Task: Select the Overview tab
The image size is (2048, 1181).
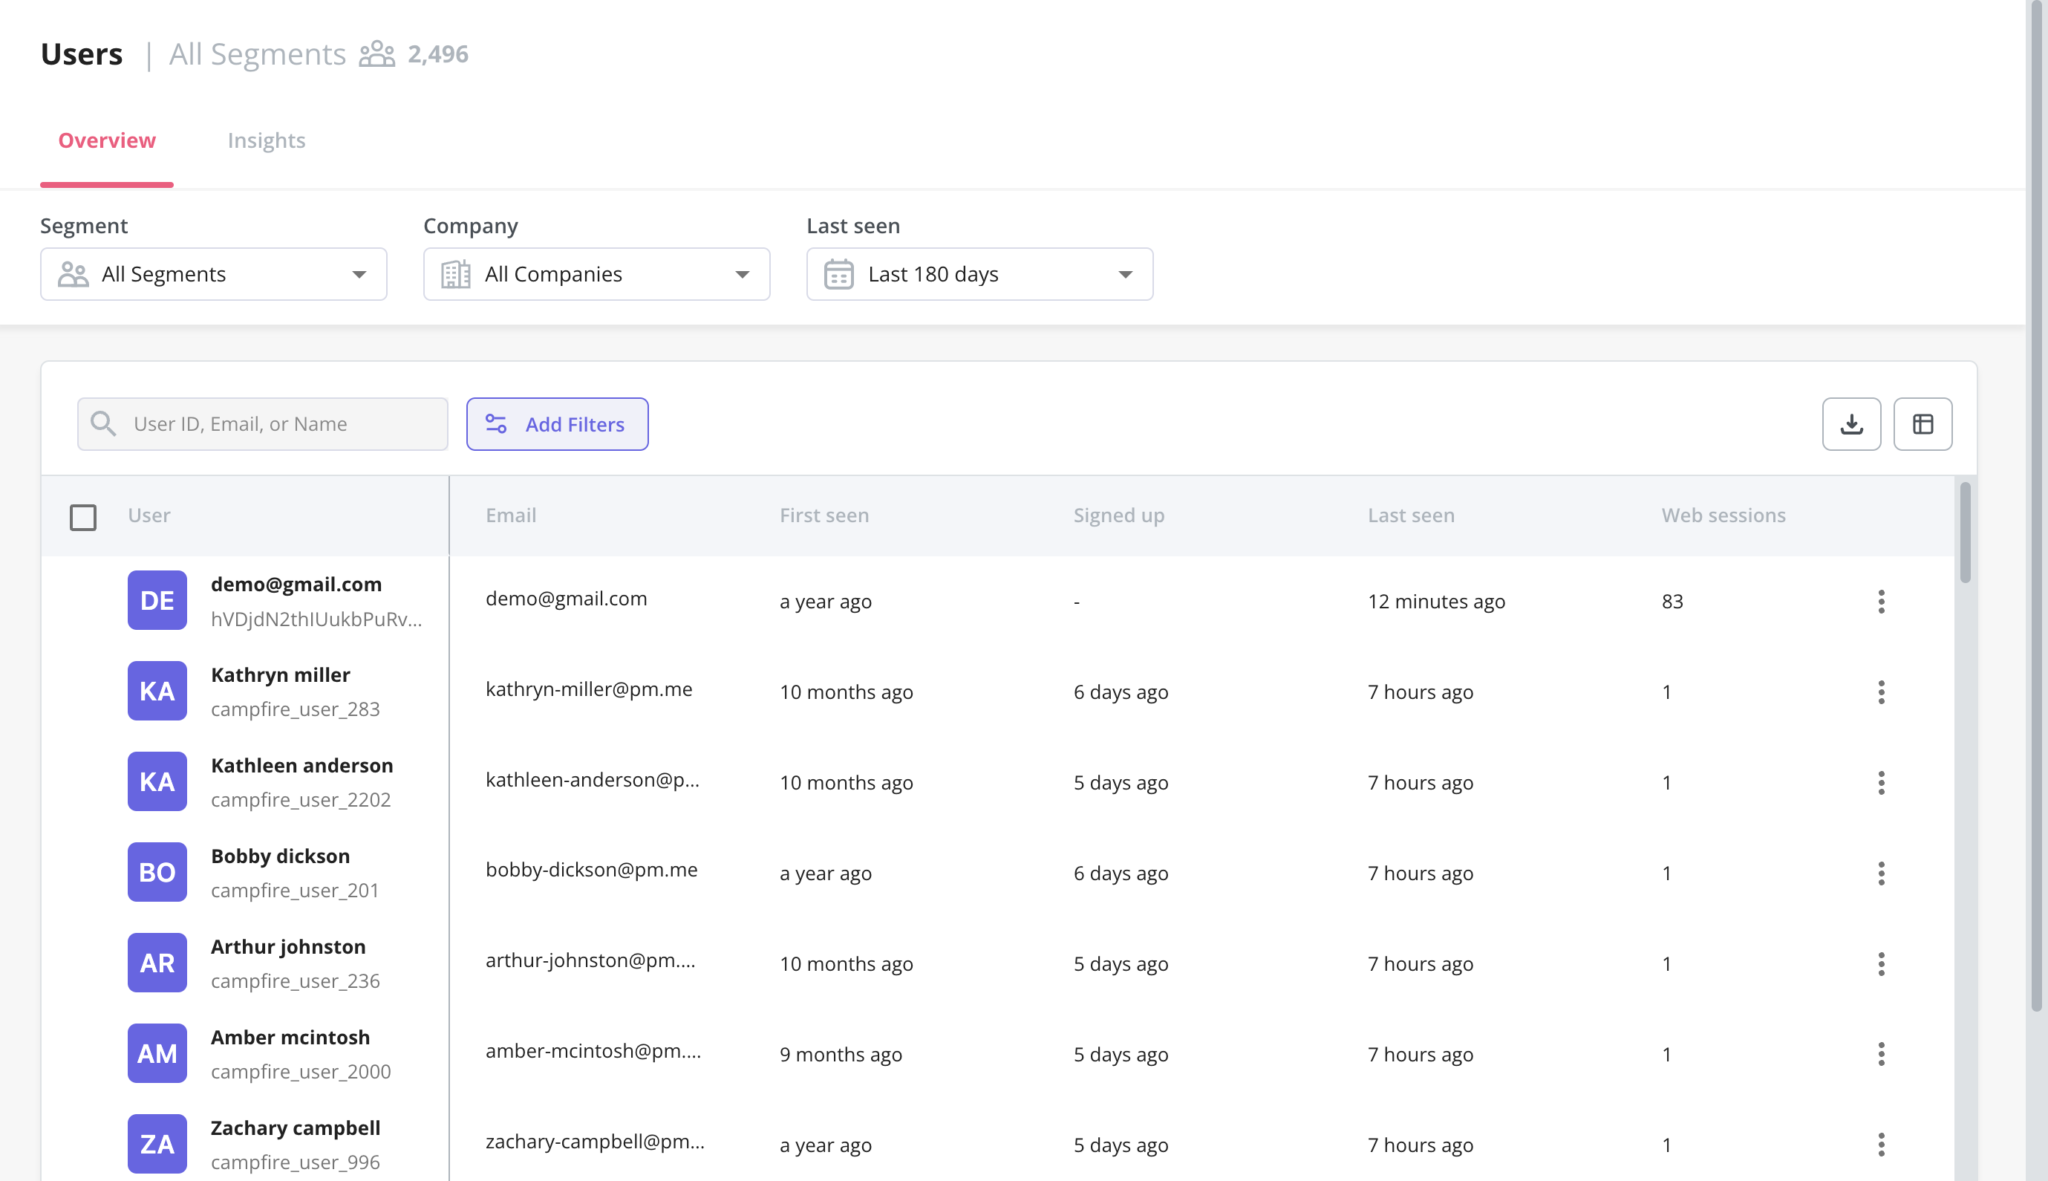Action: point(106,139)
